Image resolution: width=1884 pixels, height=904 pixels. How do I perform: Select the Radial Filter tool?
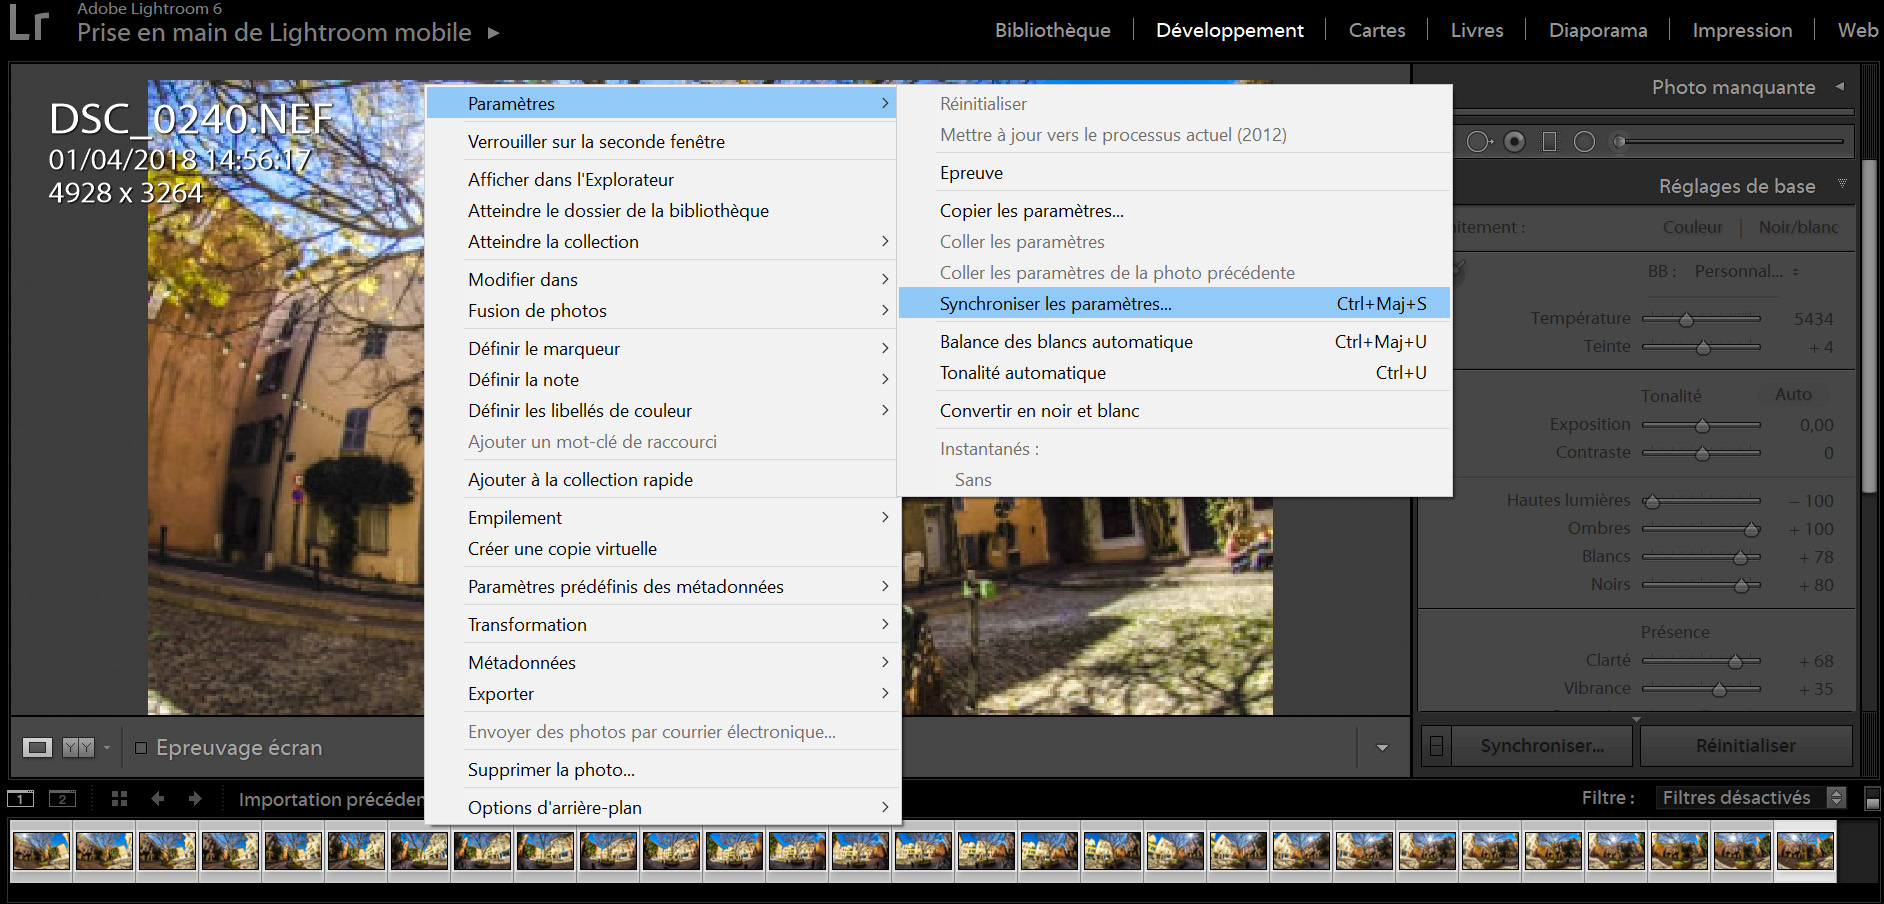[x=1584, y=142]
